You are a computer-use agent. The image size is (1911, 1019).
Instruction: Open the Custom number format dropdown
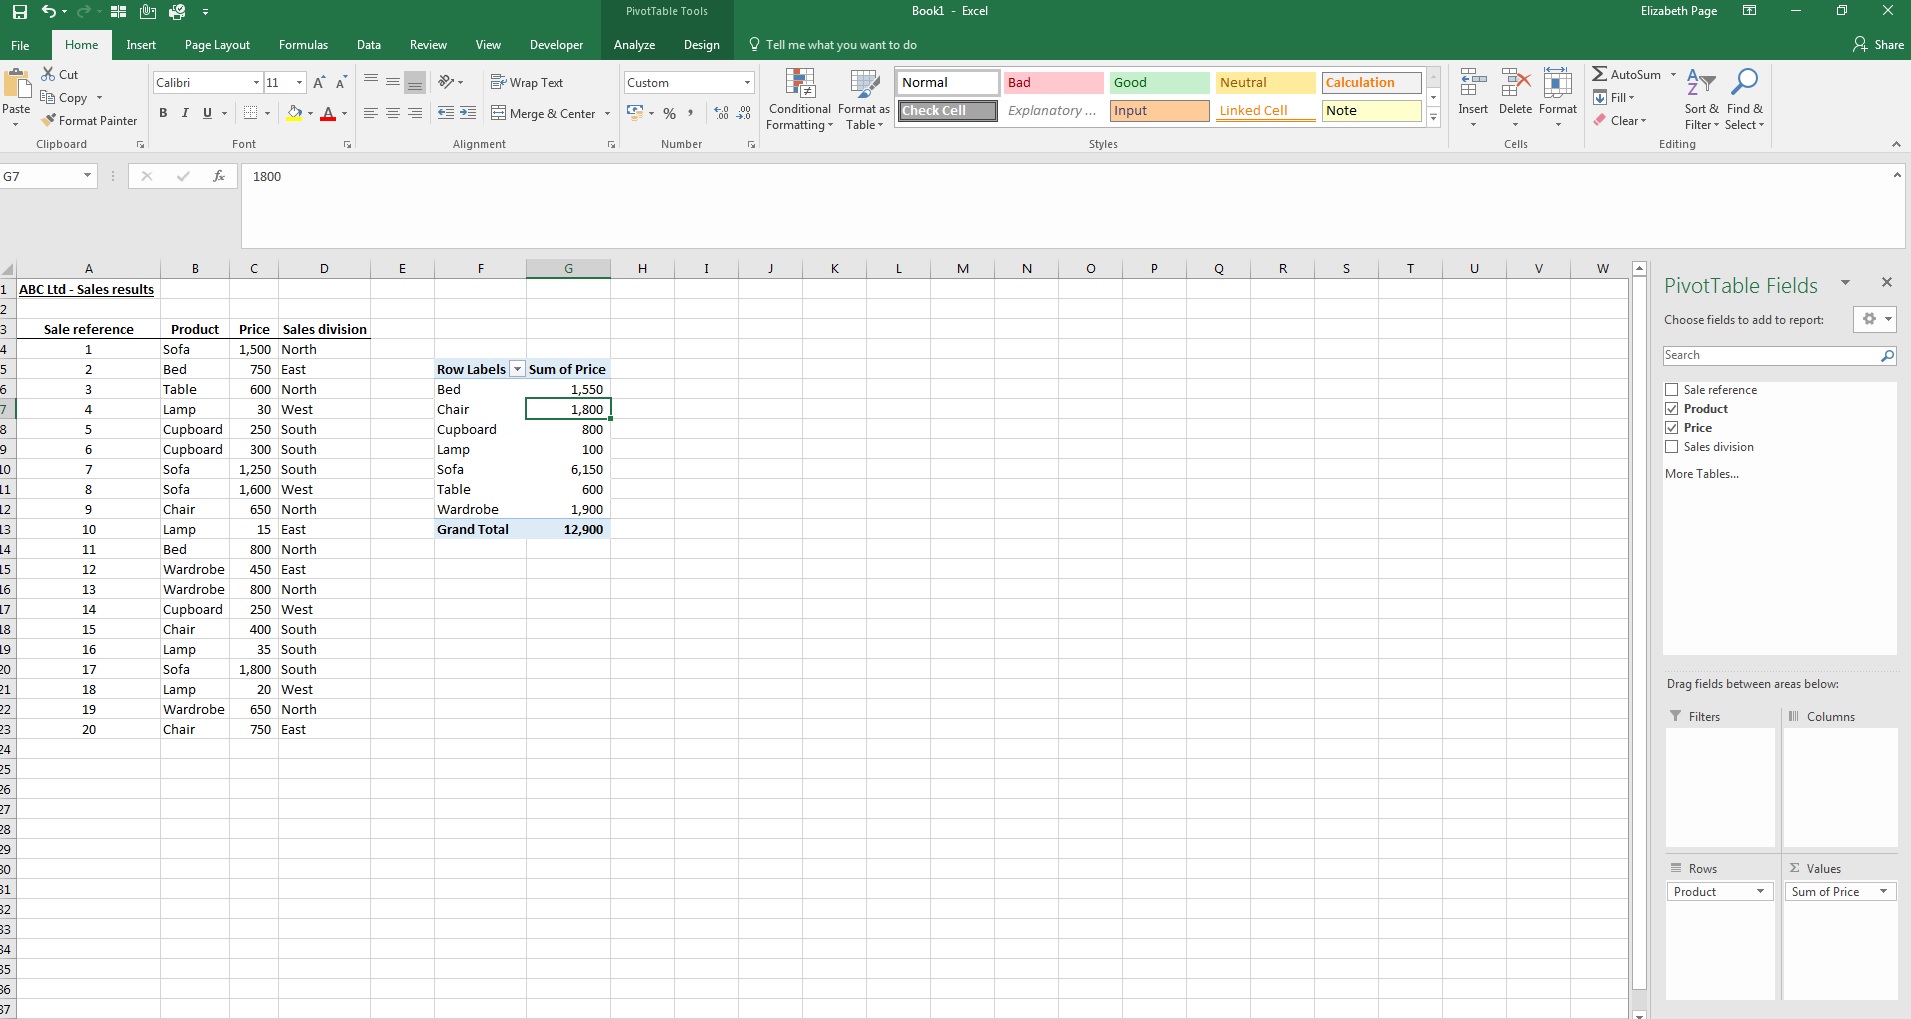coord(747,82)
